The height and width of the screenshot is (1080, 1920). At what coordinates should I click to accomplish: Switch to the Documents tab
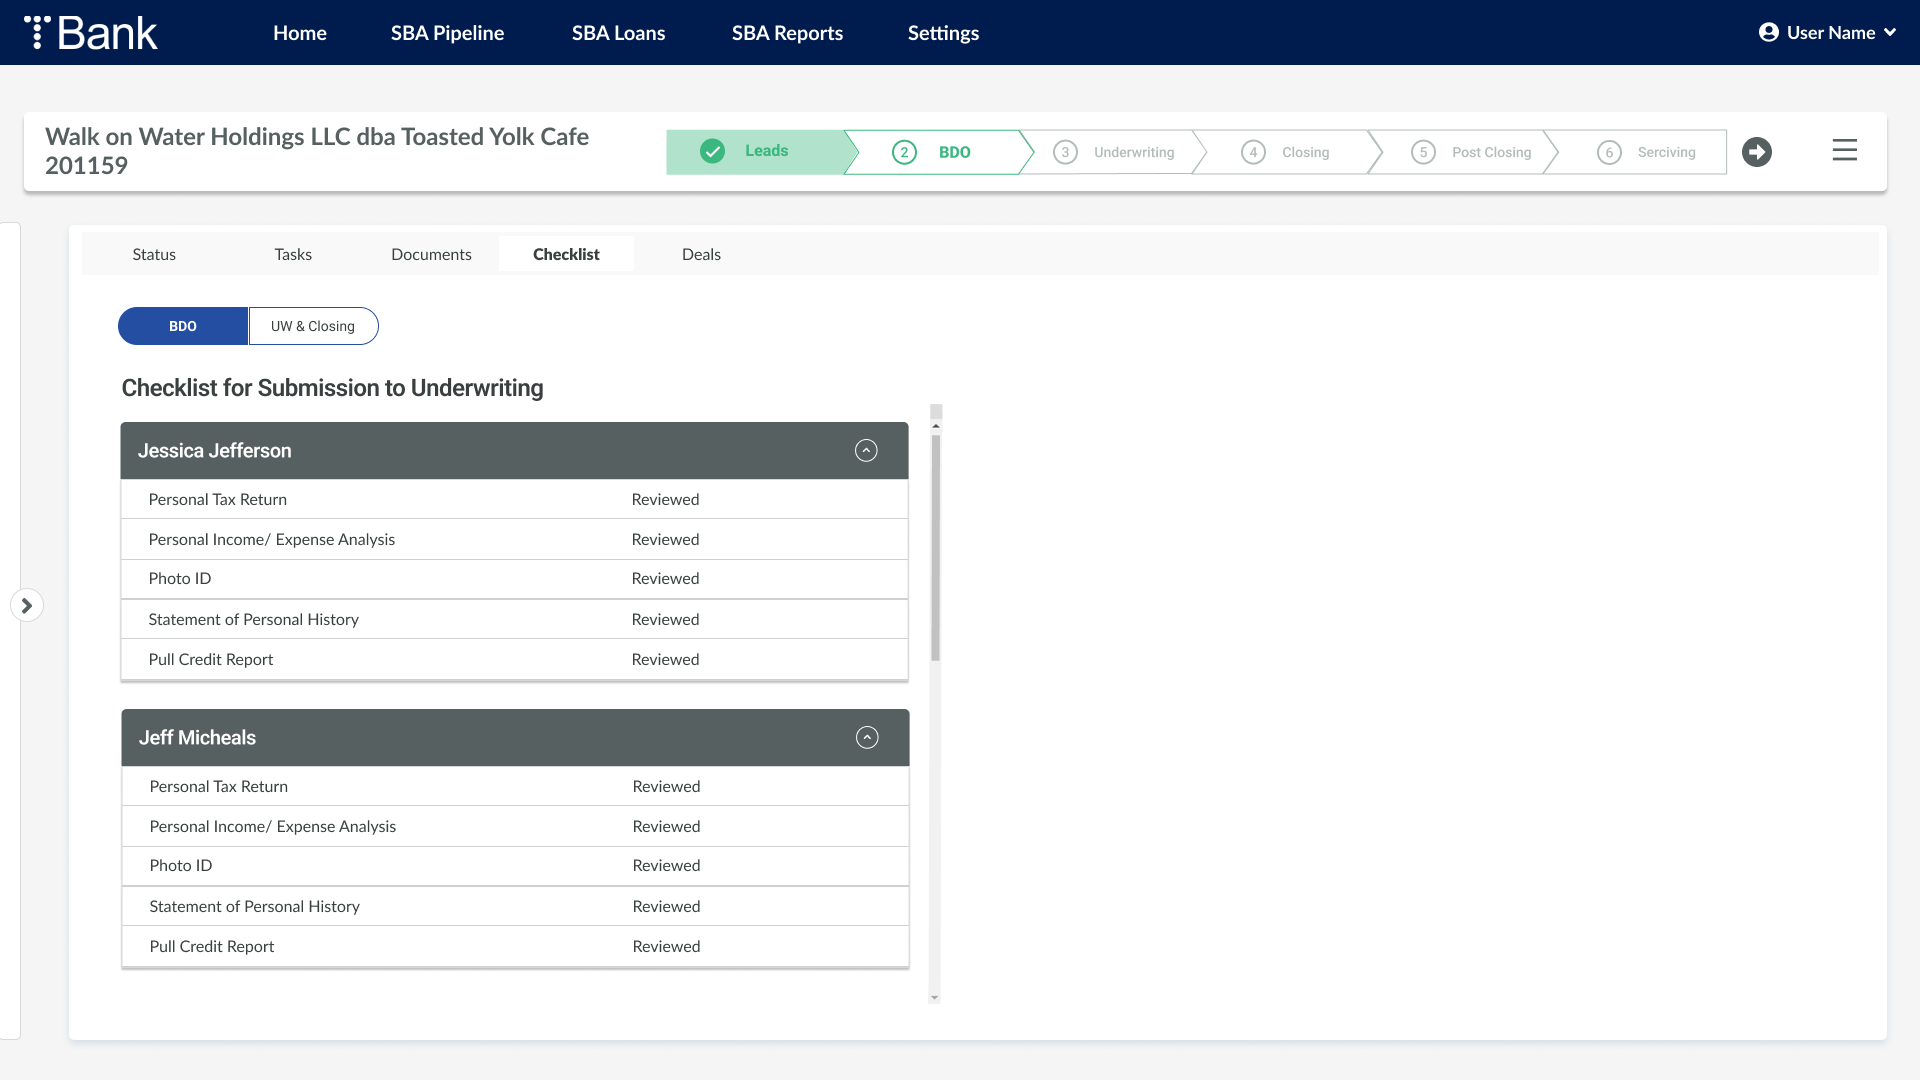pos(431,254)
